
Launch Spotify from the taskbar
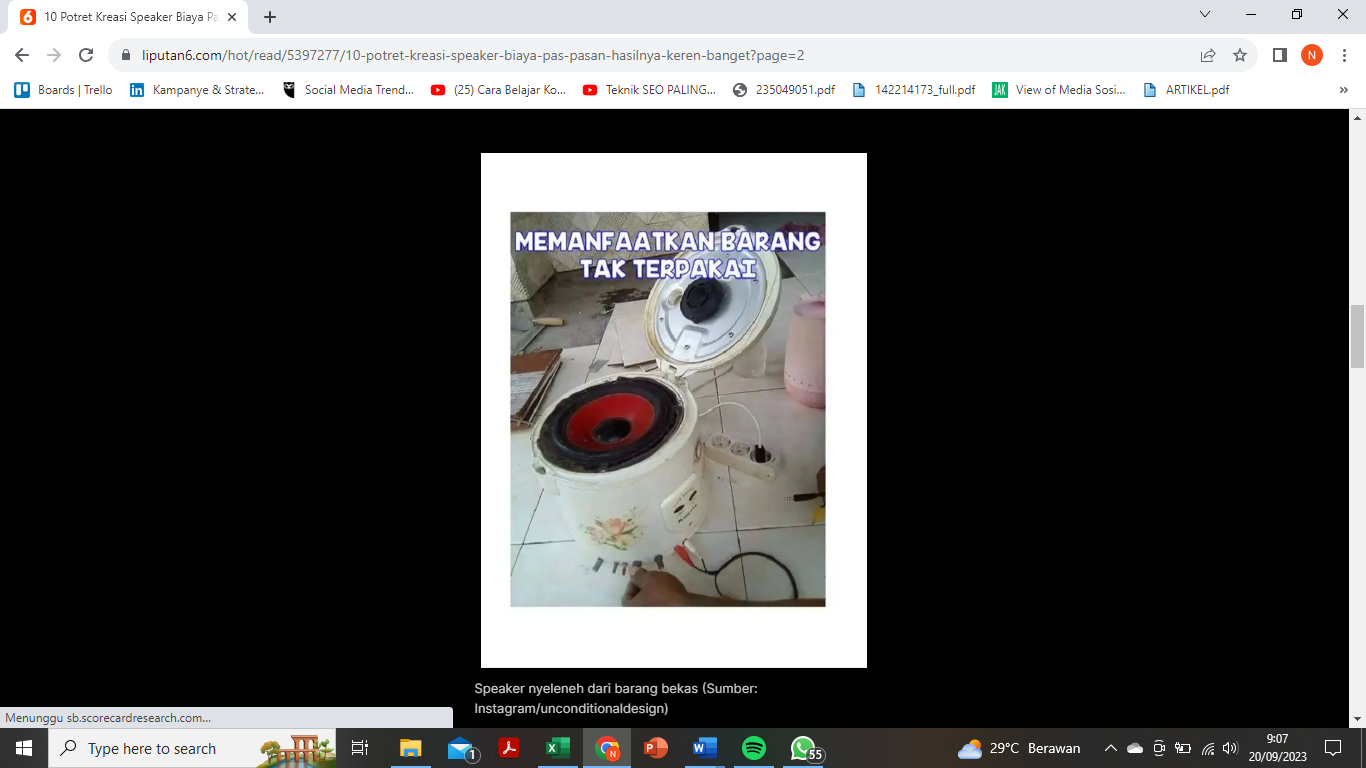pyautogui.click(x=754, y=748)
